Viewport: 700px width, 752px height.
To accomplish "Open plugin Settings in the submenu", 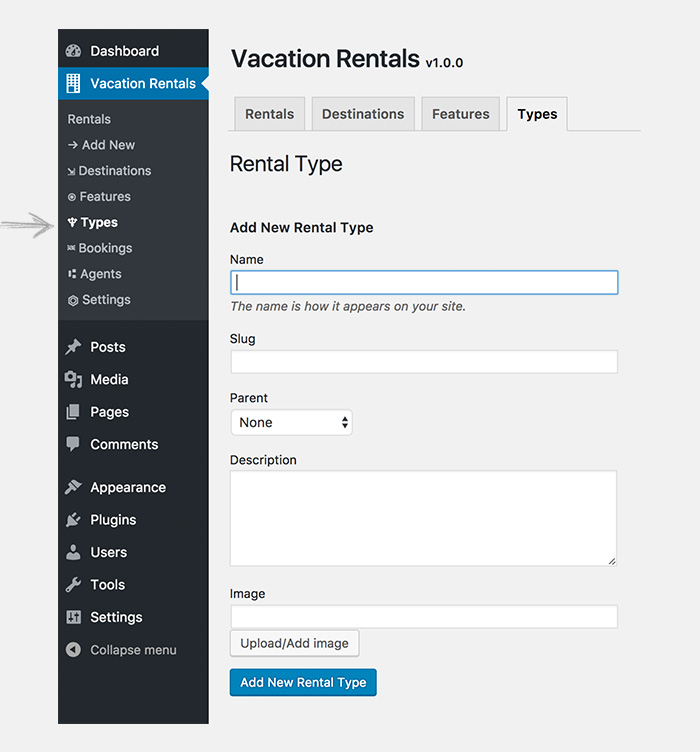I will click(106, 300).
